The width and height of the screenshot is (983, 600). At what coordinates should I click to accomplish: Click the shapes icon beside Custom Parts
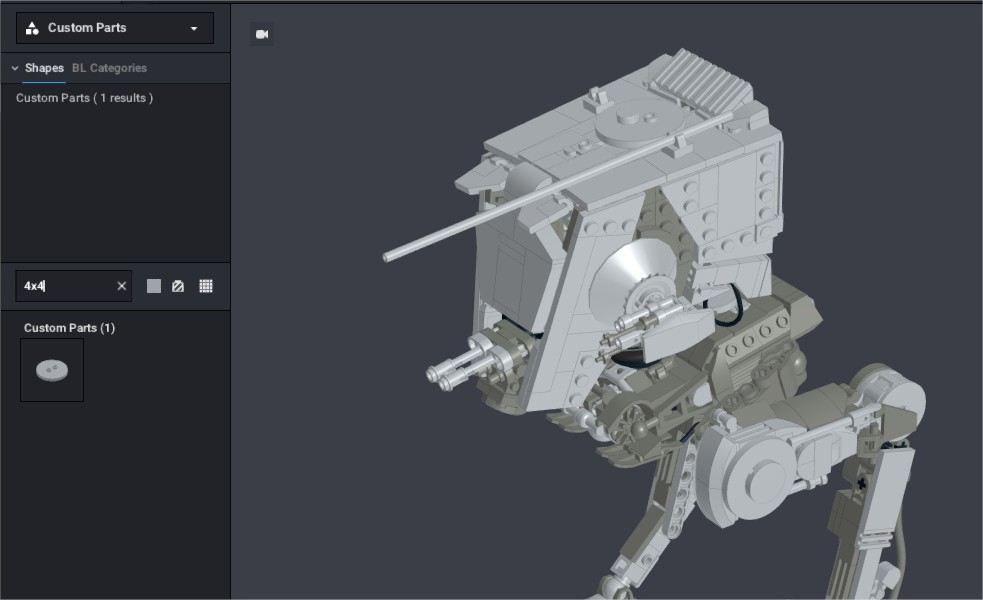(32, 28)
